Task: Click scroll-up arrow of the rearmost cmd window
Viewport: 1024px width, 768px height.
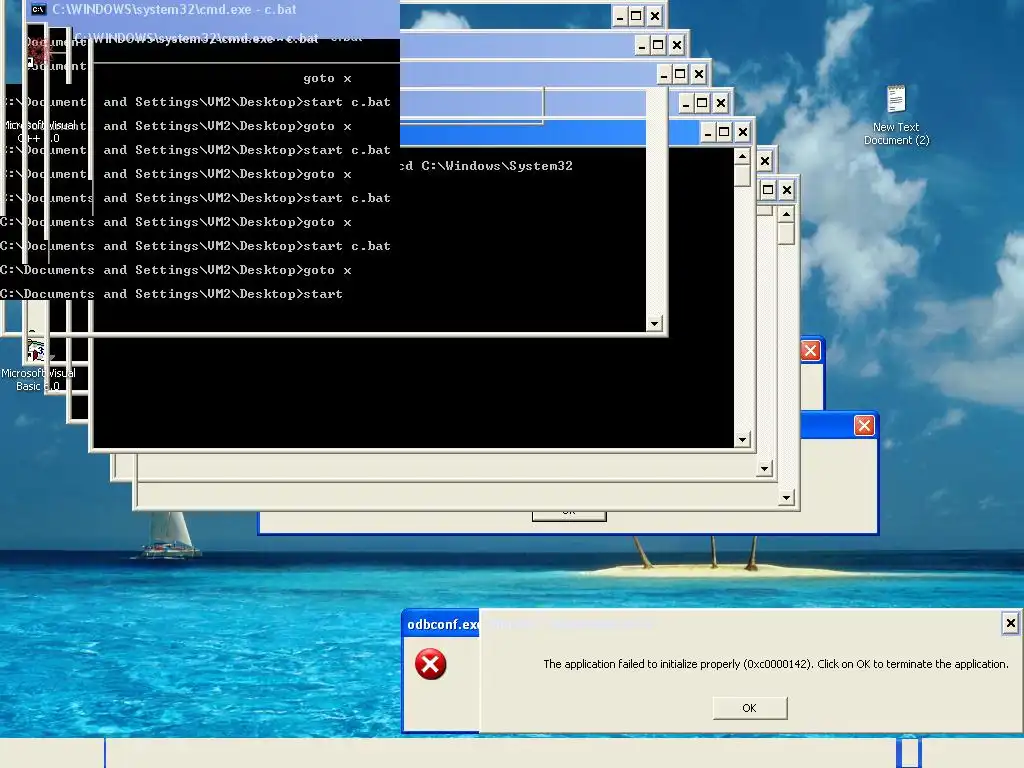Action: [786, 214]
